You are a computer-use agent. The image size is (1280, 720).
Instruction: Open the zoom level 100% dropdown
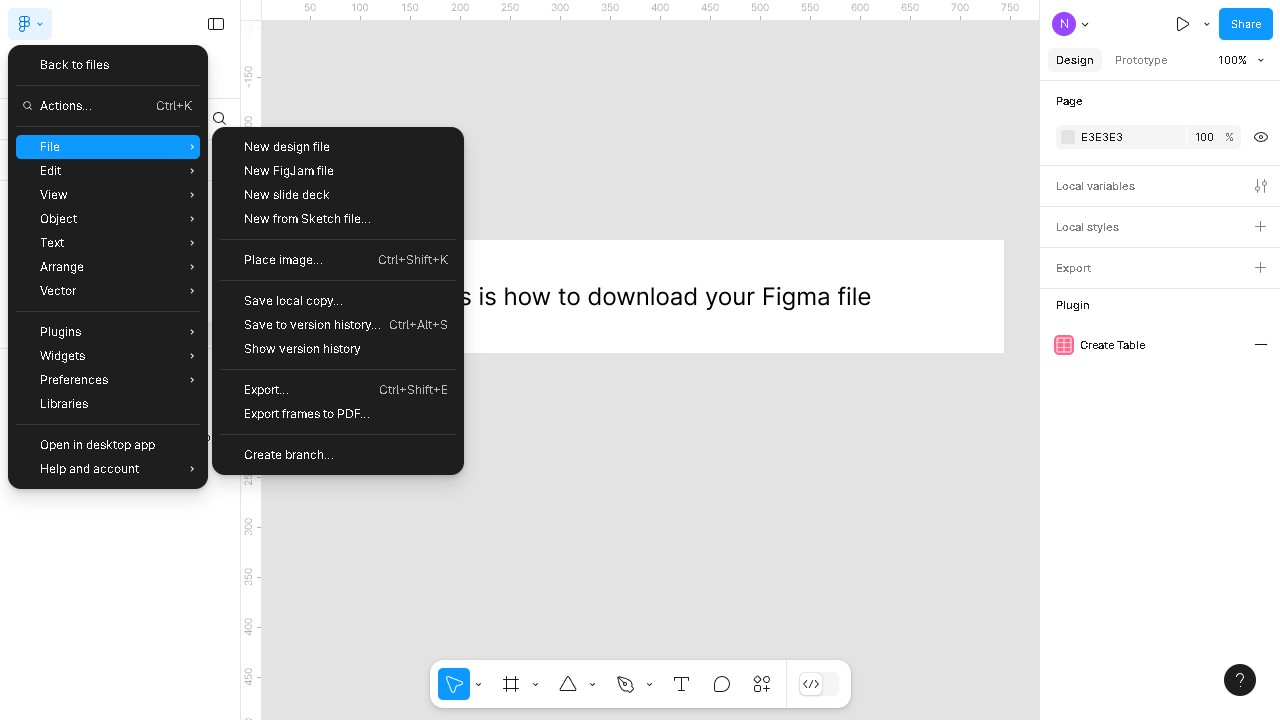1241,60
